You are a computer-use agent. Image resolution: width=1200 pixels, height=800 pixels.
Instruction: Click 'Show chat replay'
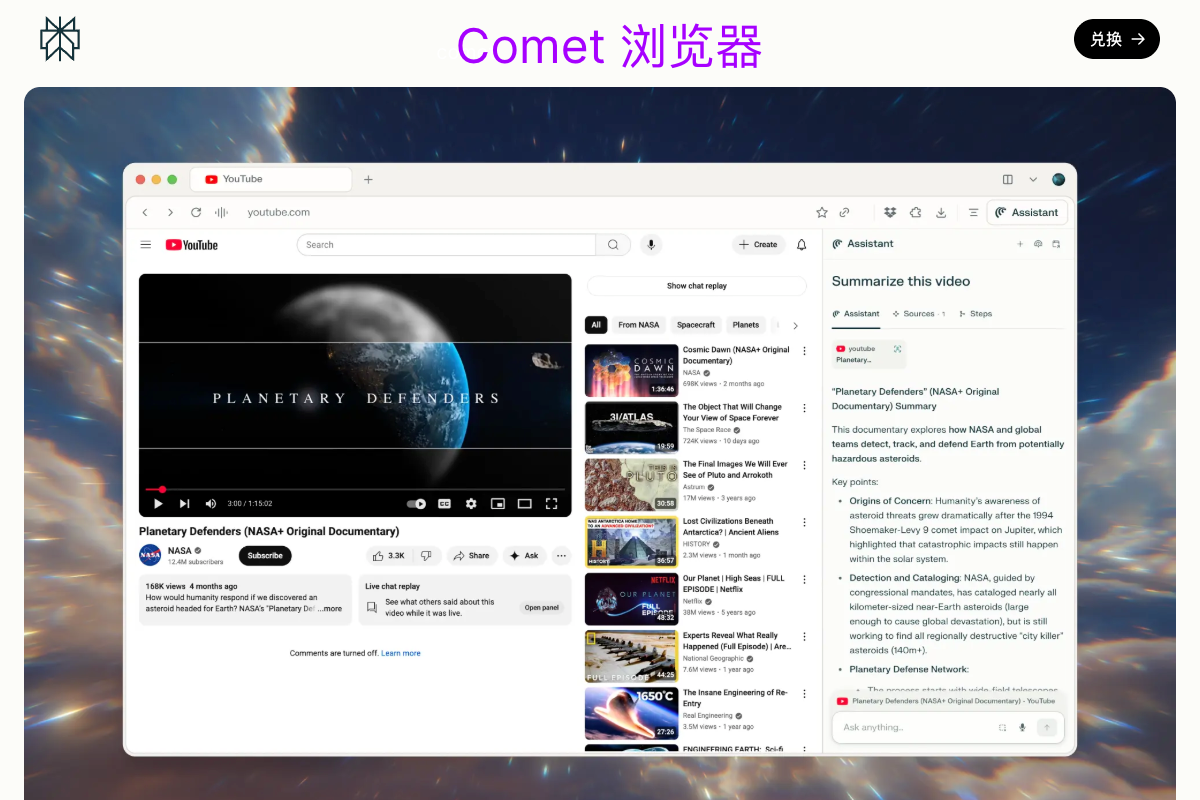[696, 286]
